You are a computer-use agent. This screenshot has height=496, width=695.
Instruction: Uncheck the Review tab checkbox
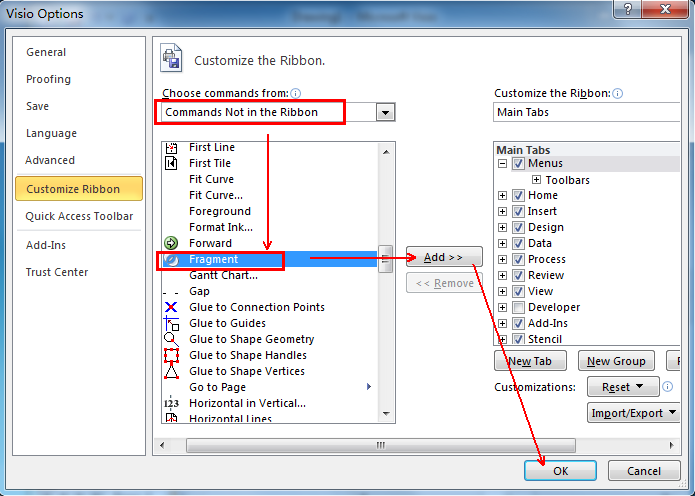coord(518,275)
